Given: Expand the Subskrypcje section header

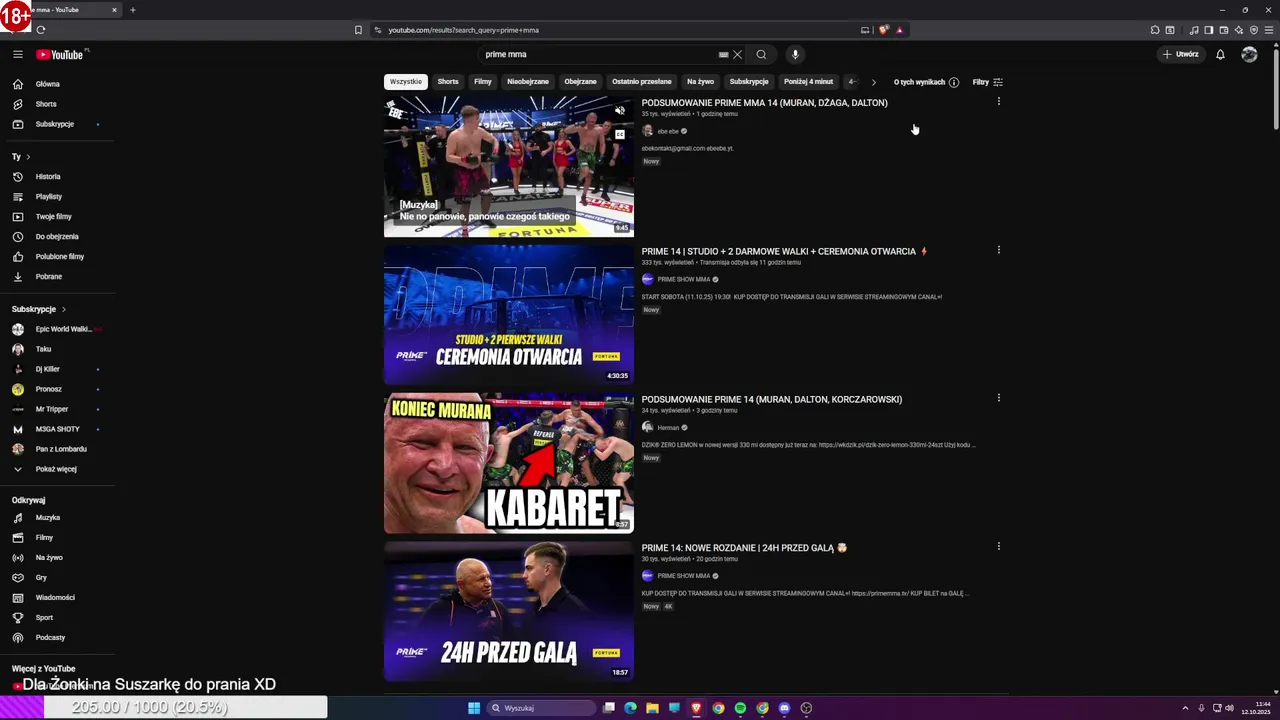Looking at the screenshot, I should (39, 309).
